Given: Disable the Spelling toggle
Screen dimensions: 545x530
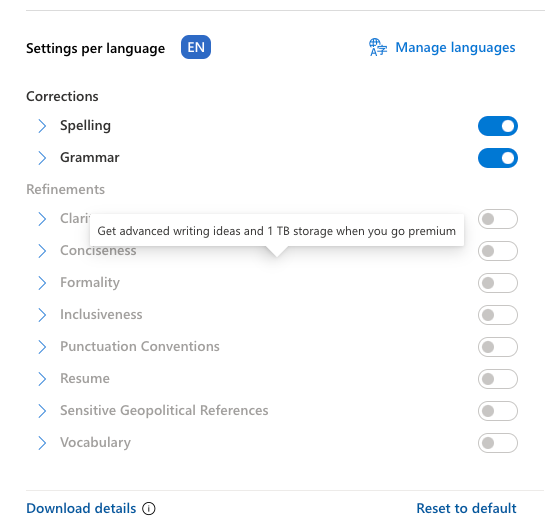Looking at the screenshot, I should (x=498, y=126).
